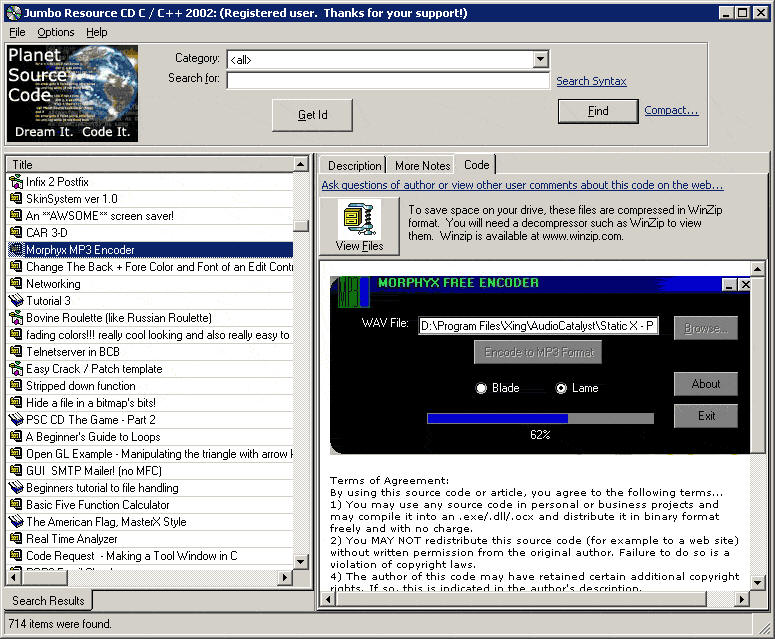Switch to the More Notes tab
775x639 pixels.
[423, 166]
